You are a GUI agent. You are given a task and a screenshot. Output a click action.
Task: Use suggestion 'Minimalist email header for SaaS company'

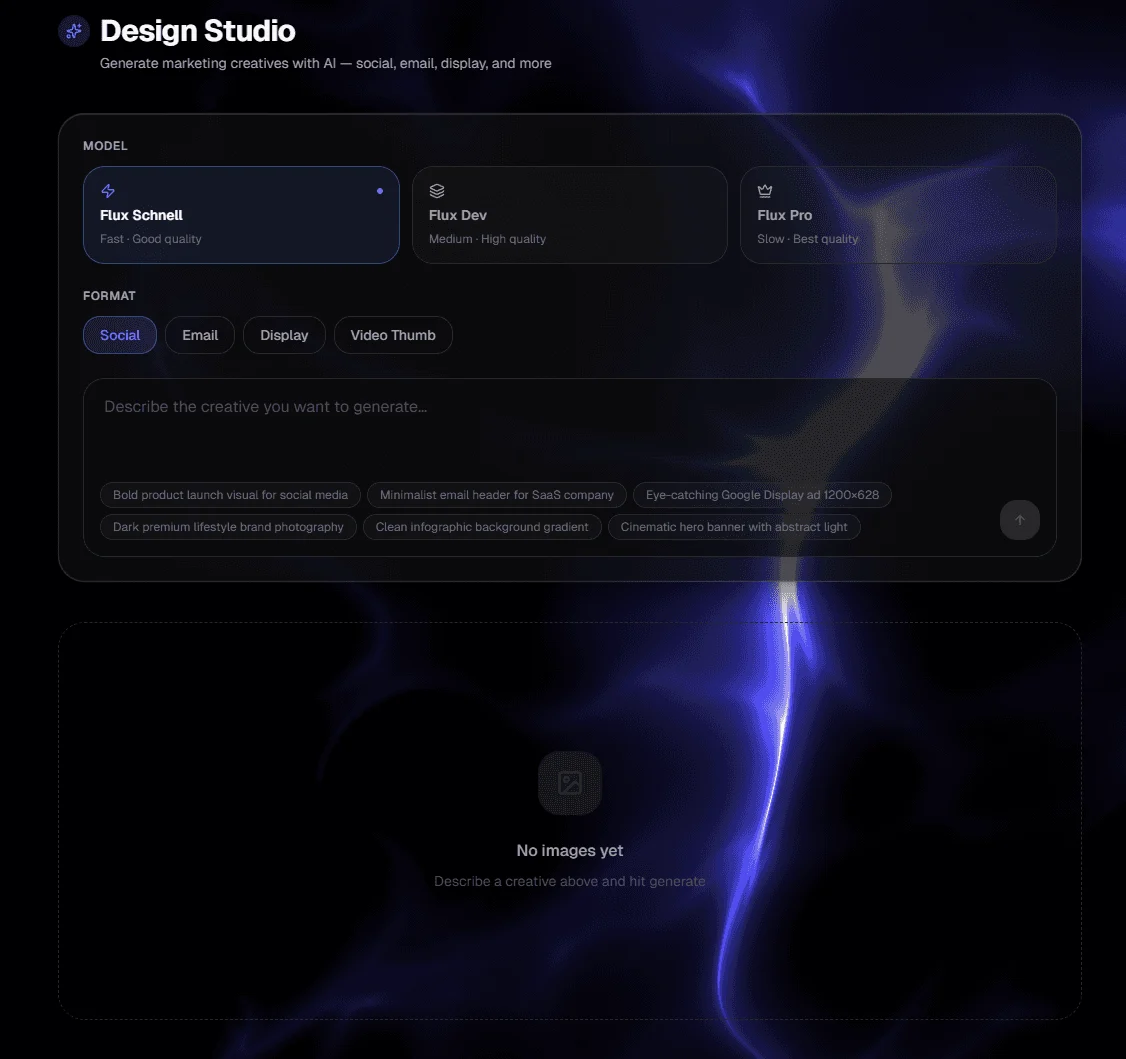[497, 495]
